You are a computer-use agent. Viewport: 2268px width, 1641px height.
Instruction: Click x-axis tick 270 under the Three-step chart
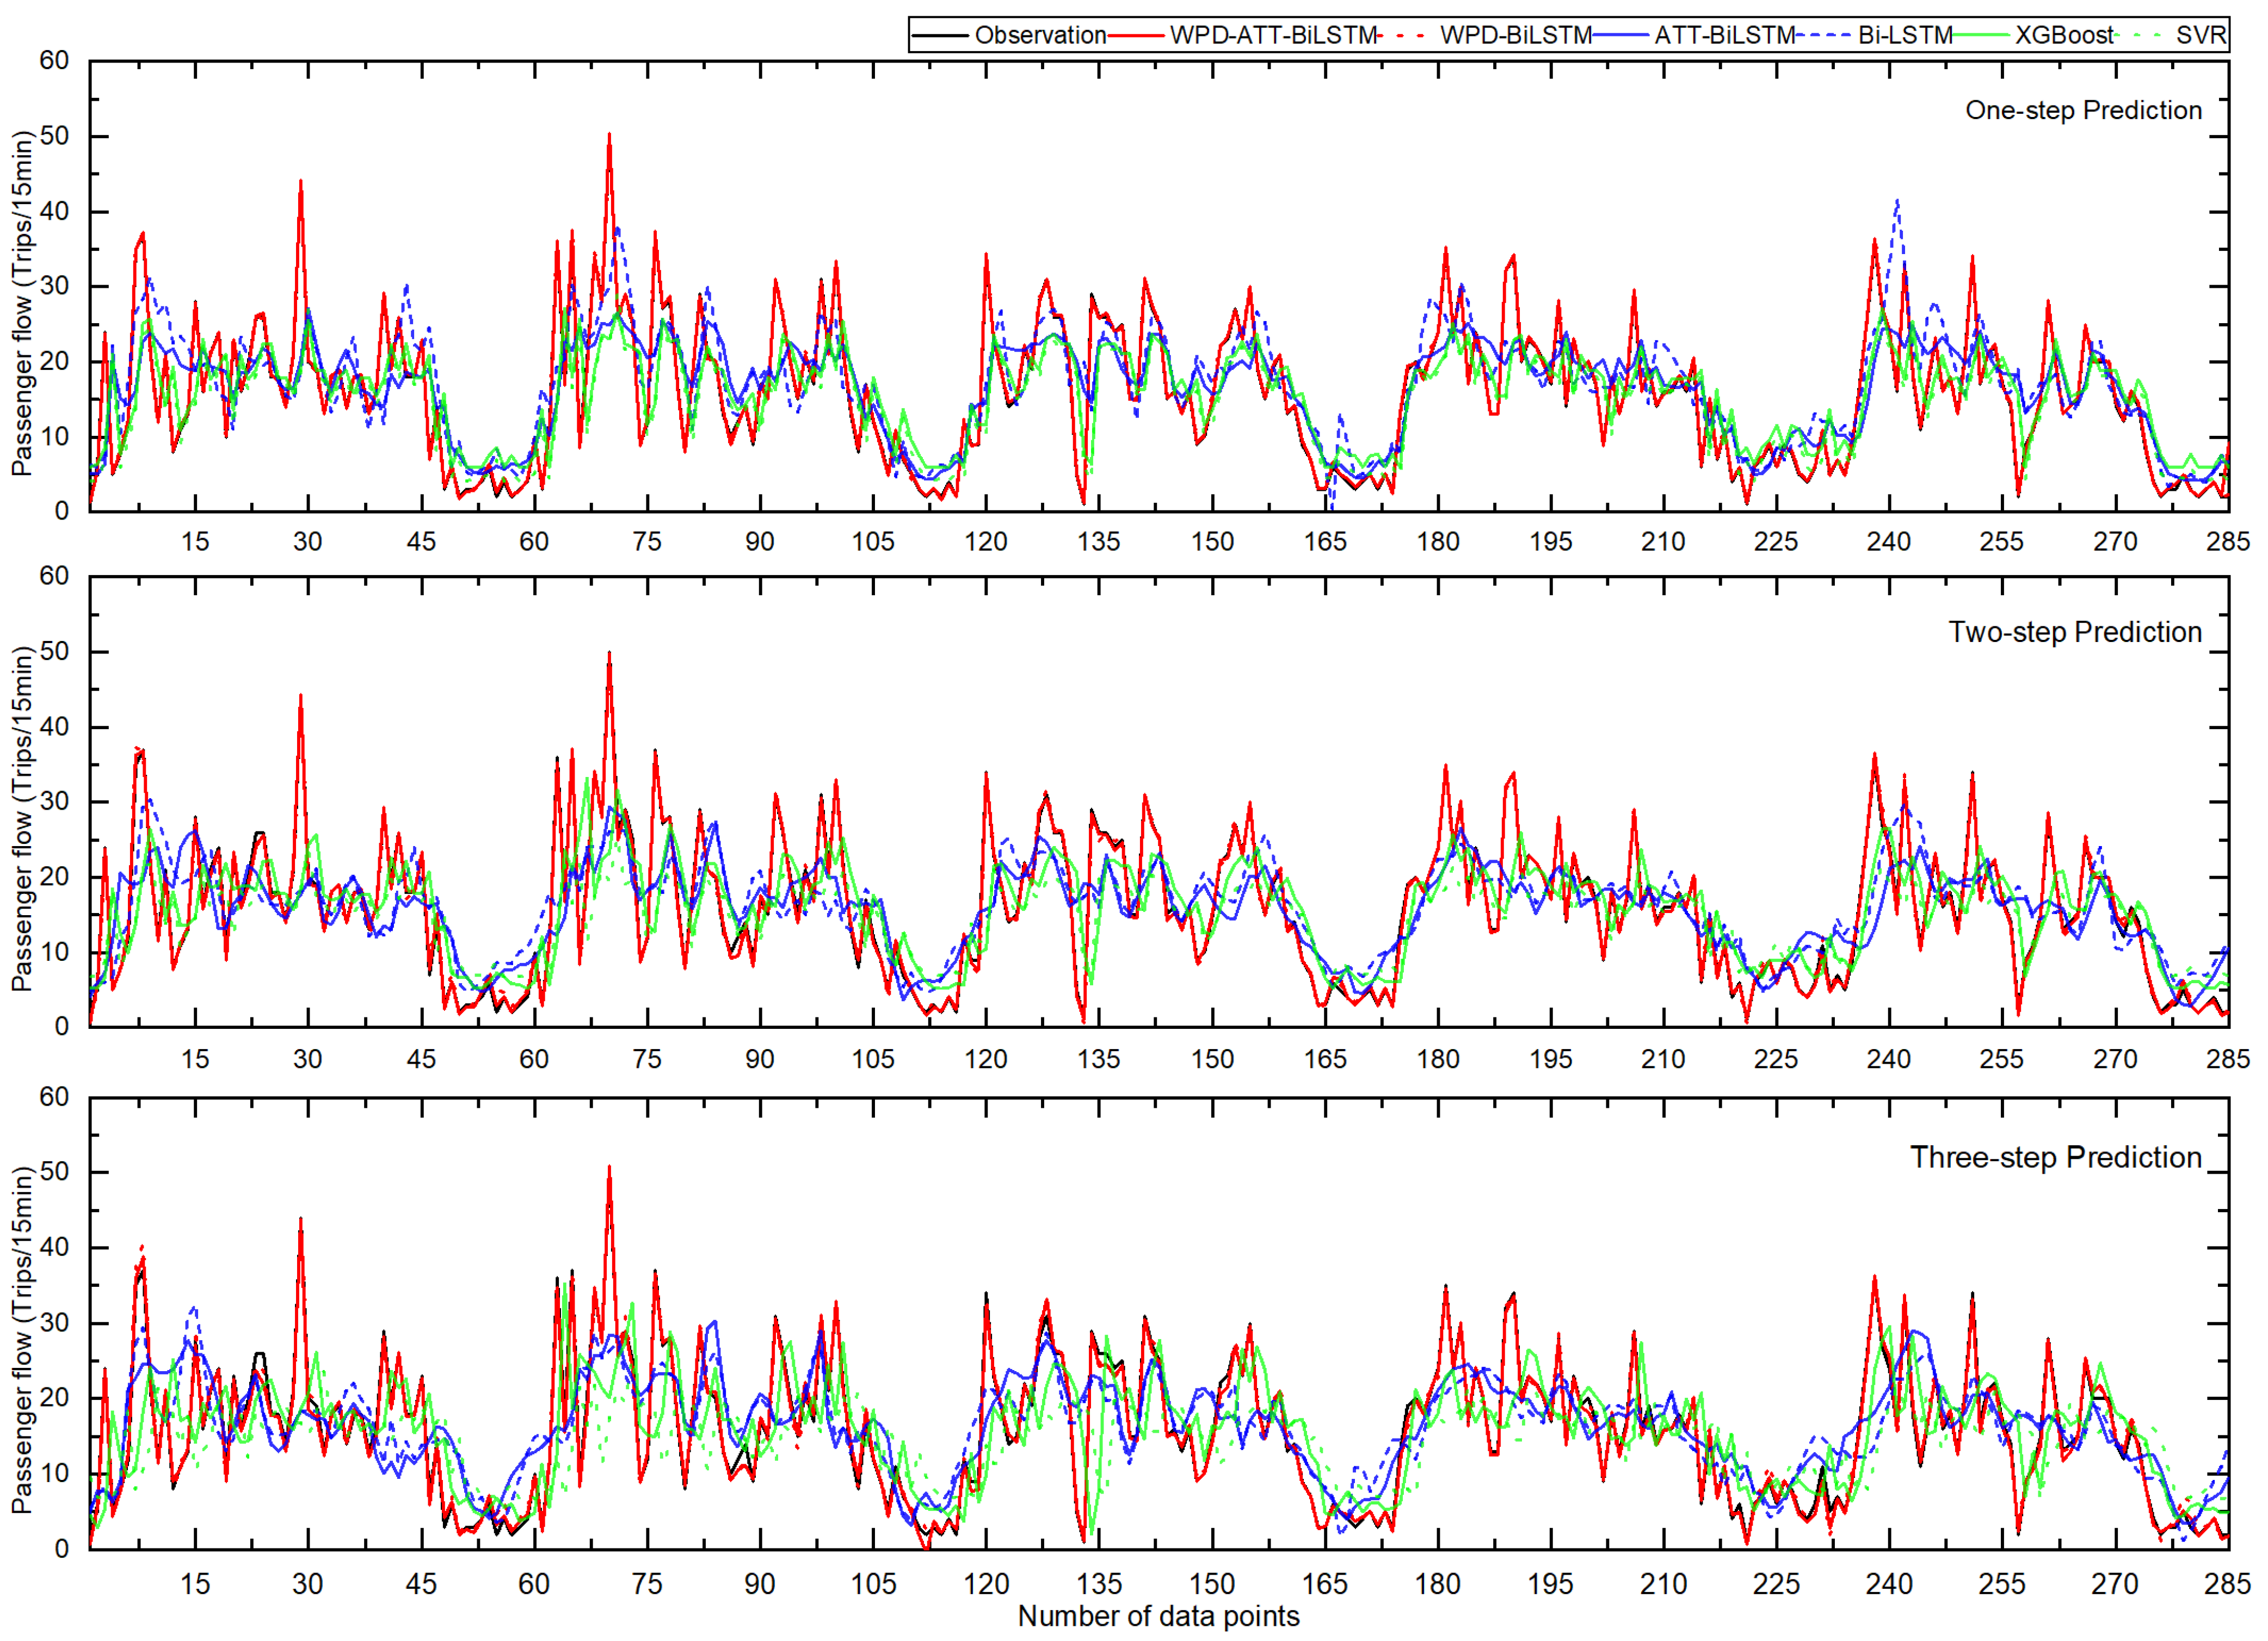point(2115,1584)
